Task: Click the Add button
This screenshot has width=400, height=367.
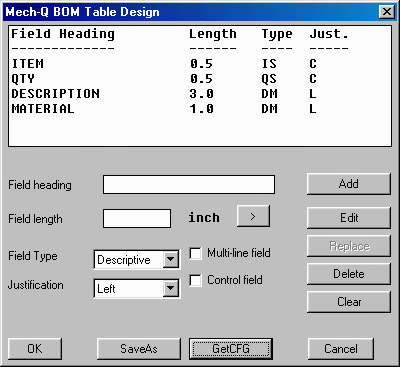Action: click(x=348, y=184)
